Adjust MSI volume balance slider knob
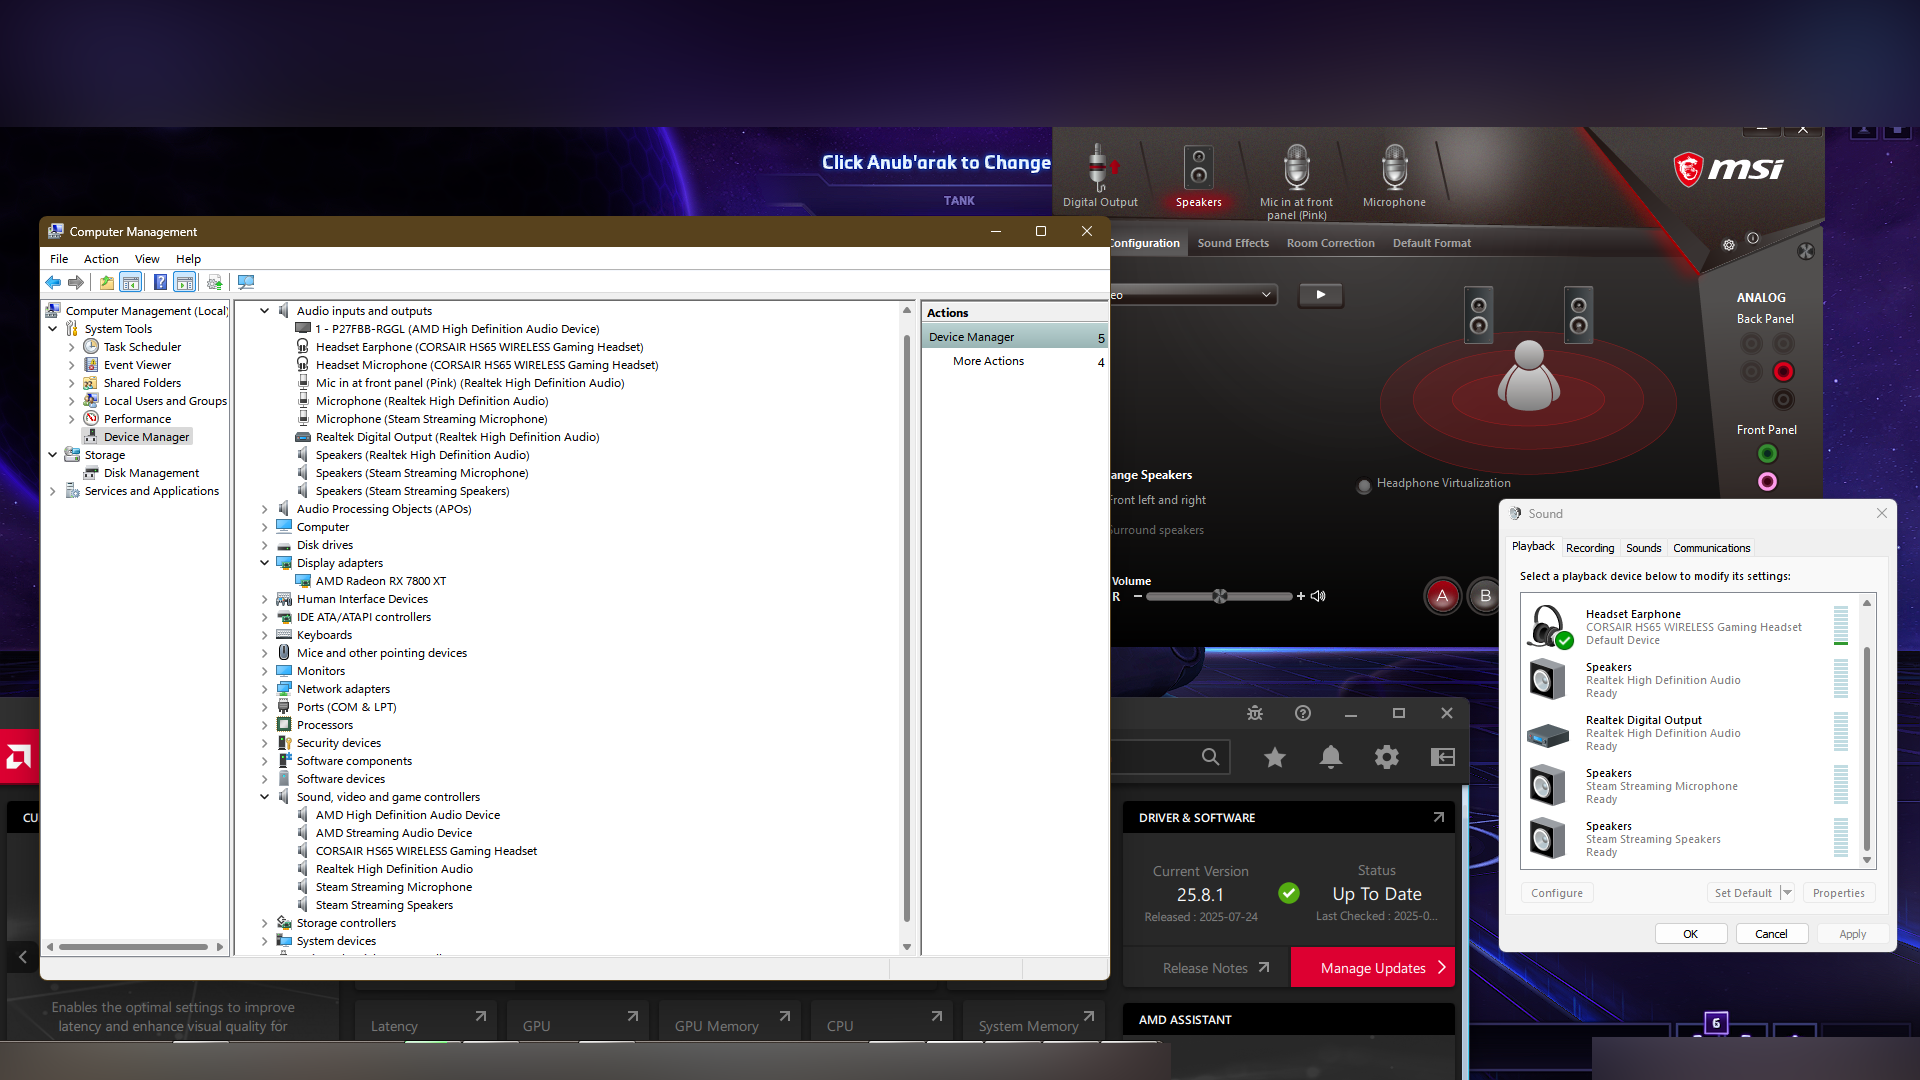Image resolution: width=1920 pixels, height=1080 pixels. click(1220, 596)
